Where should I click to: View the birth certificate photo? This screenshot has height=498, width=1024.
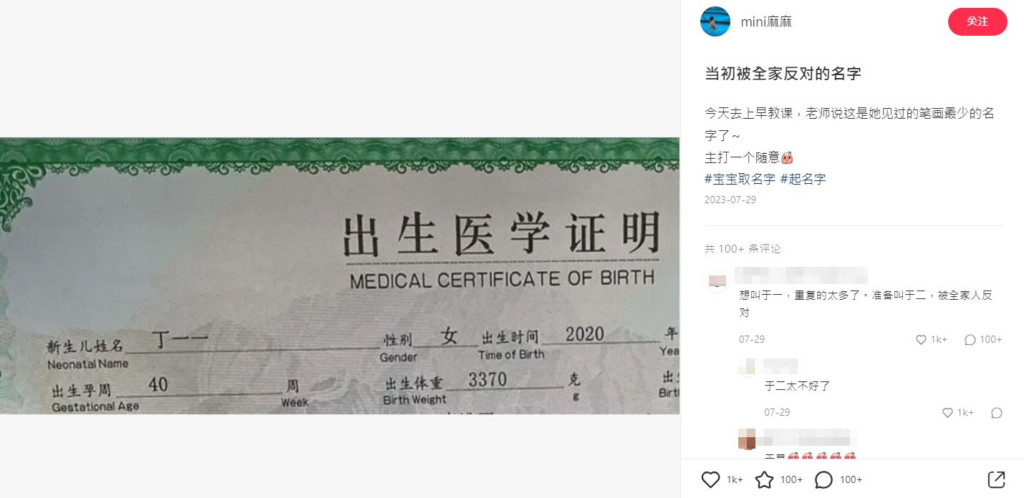pos(340,275)
